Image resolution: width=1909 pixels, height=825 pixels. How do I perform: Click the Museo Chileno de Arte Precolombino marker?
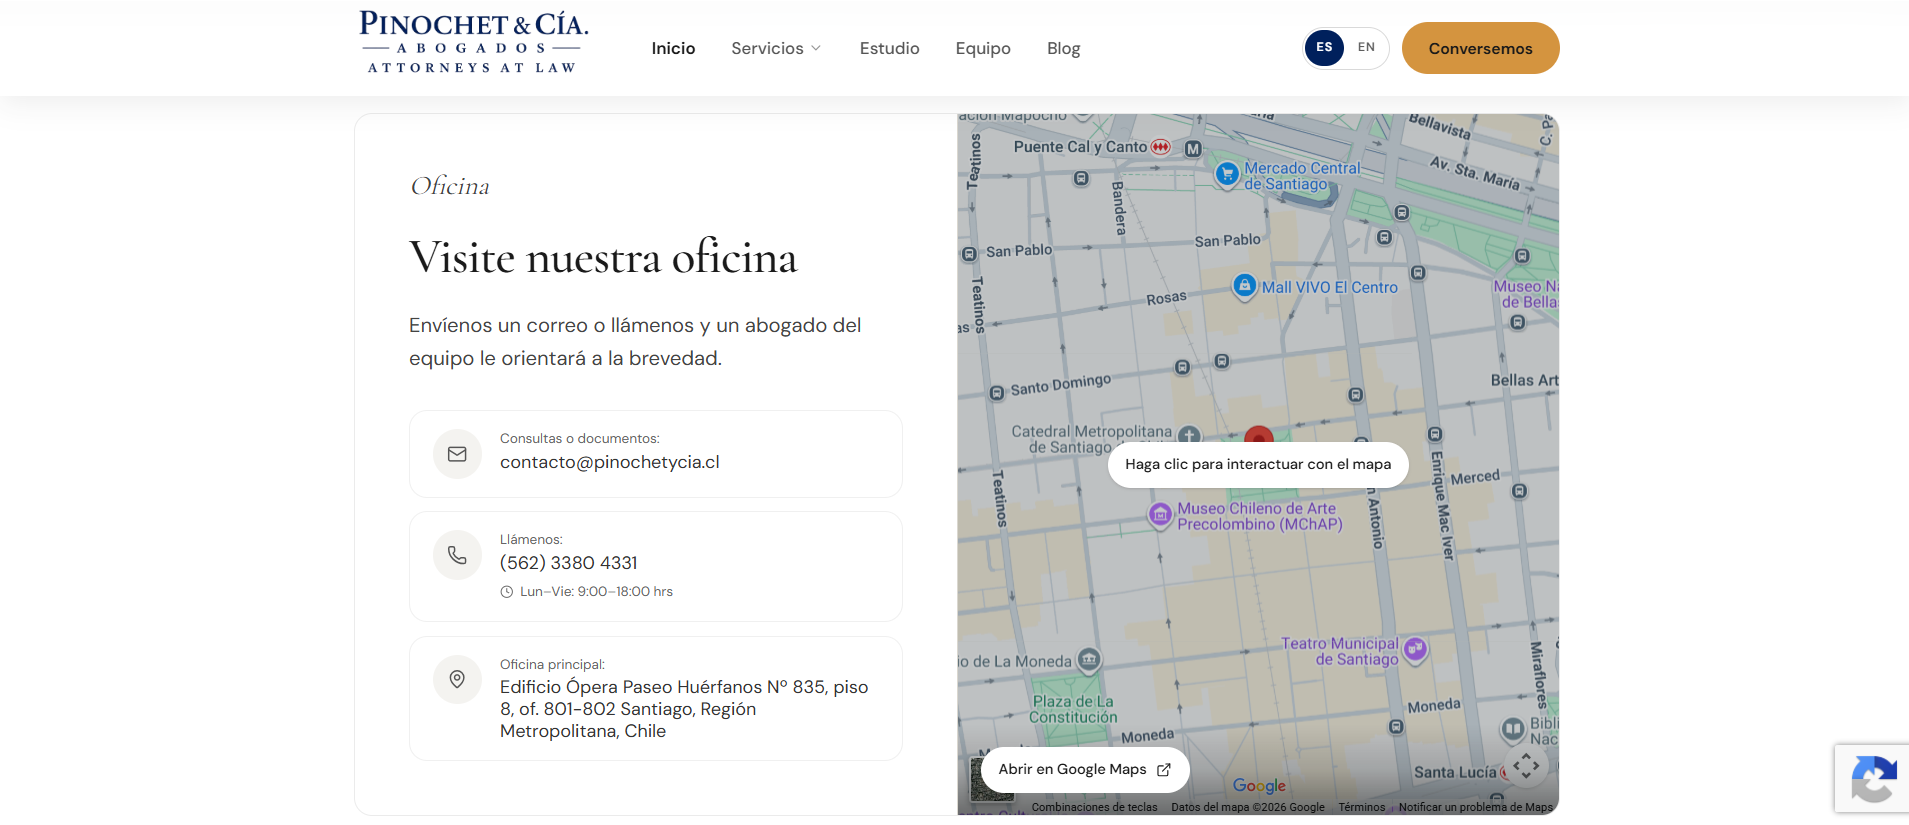pyautogui.click(x=1160, y=515)
